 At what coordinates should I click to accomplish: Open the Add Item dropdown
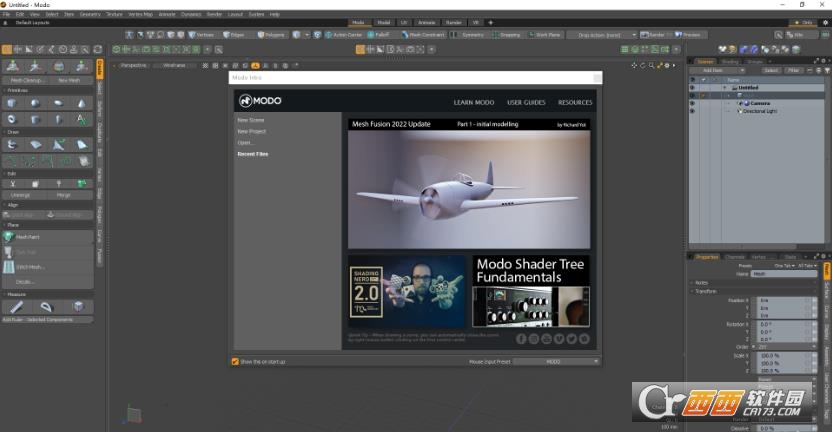pyautogui.click(x=716, y=71)
